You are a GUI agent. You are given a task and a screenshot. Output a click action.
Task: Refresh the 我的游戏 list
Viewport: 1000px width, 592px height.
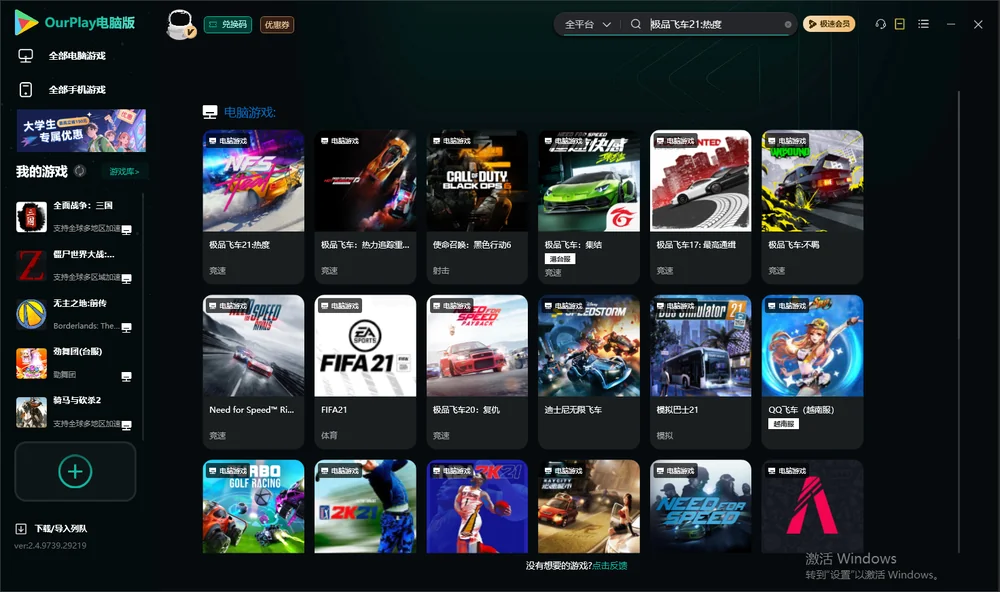(x=80, y=171)
